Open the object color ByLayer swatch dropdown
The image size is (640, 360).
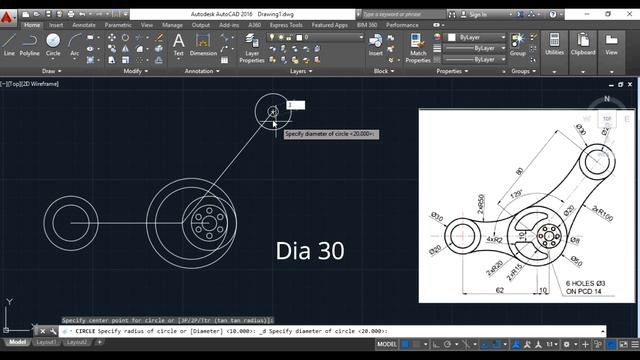[475, 37]
